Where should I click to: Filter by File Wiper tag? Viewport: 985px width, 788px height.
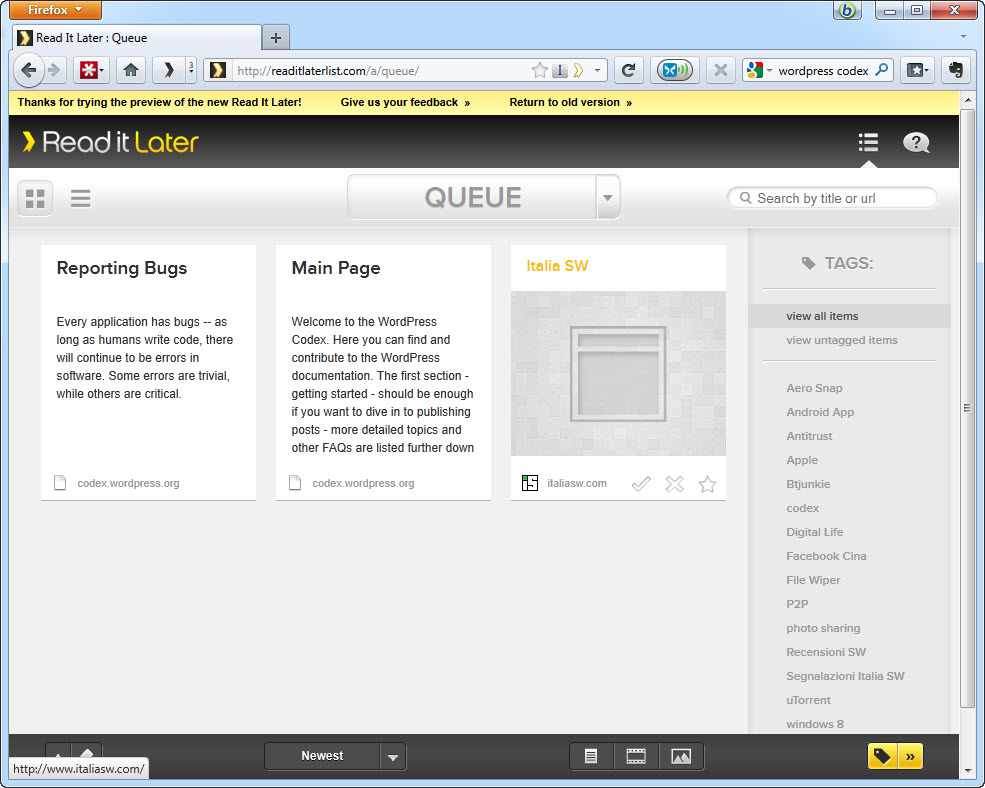[813, 580]
